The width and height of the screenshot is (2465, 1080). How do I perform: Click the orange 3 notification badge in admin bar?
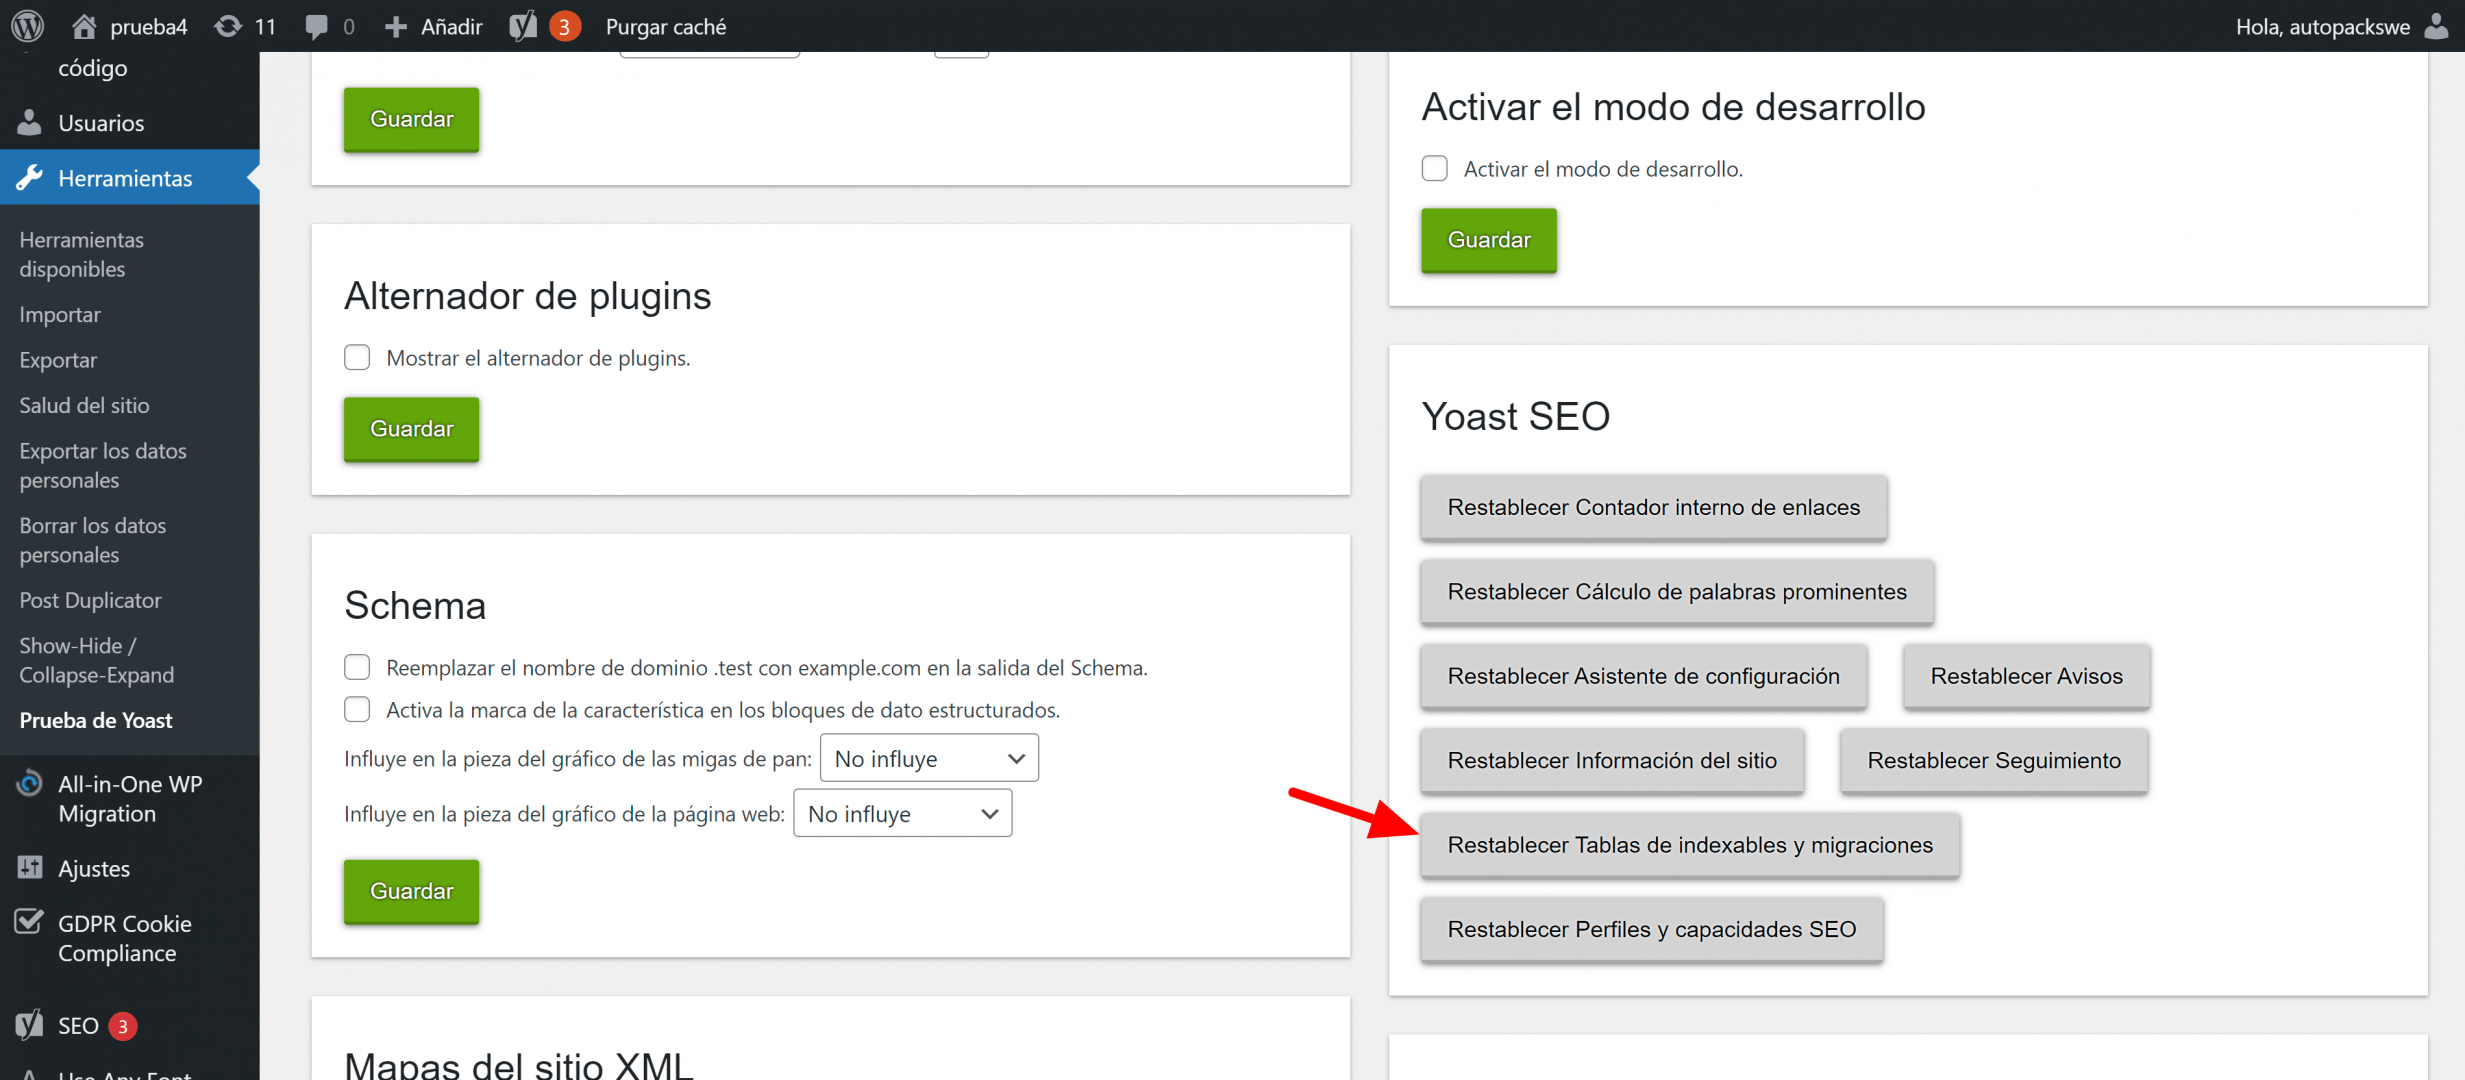click(x=564, y=27)
